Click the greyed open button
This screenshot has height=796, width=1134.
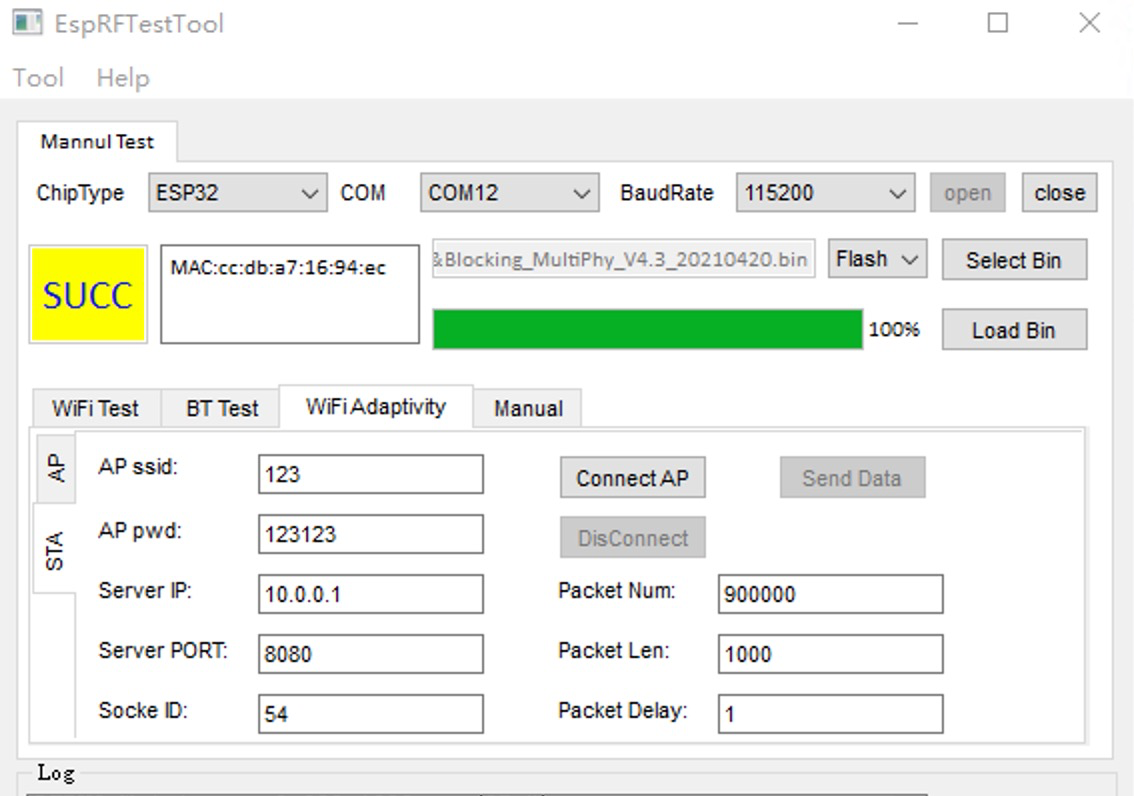tap(967, 193)
